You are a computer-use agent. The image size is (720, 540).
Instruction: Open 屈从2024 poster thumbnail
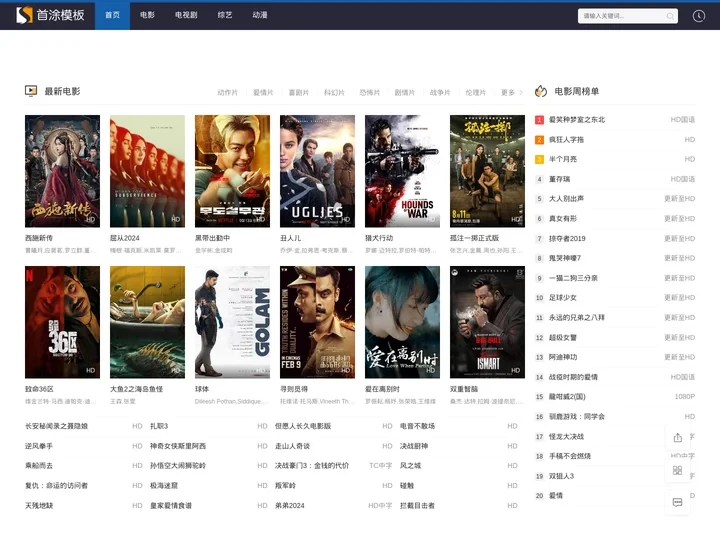click(147, 171)
